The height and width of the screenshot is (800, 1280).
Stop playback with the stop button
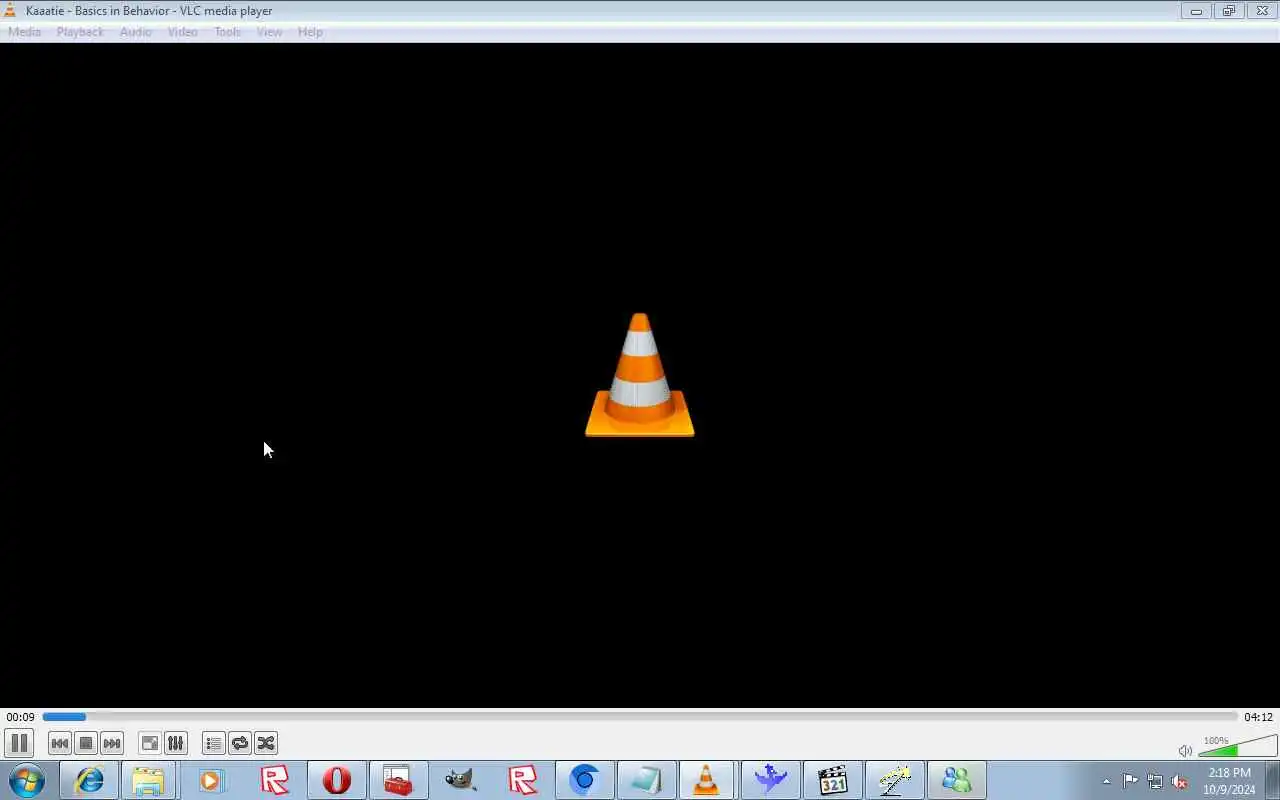[86, 743]
